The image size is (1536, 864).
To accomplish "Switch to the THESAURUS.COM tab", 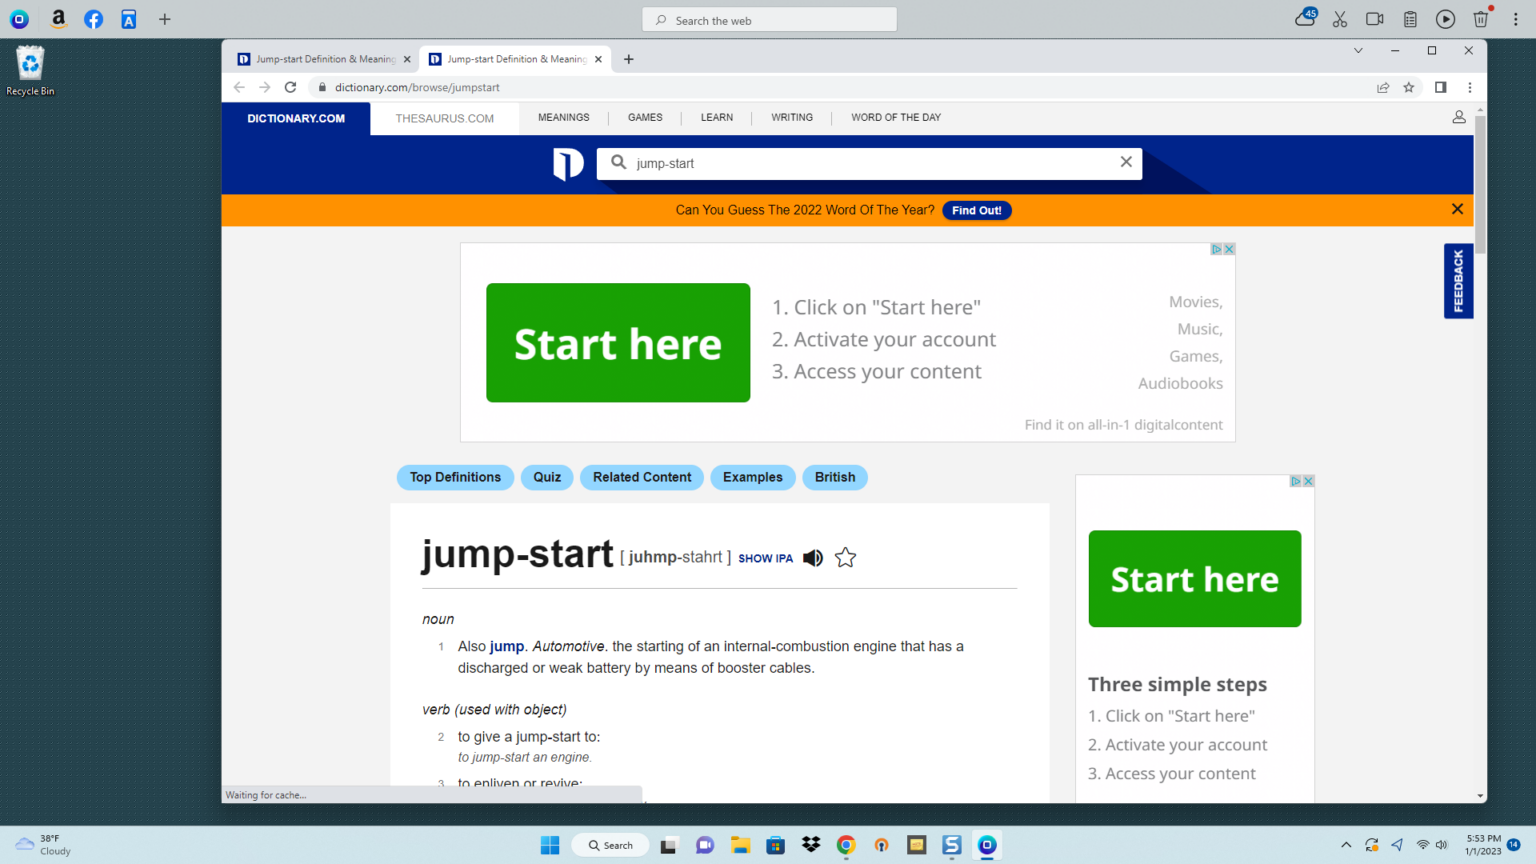I will (444, 118).
